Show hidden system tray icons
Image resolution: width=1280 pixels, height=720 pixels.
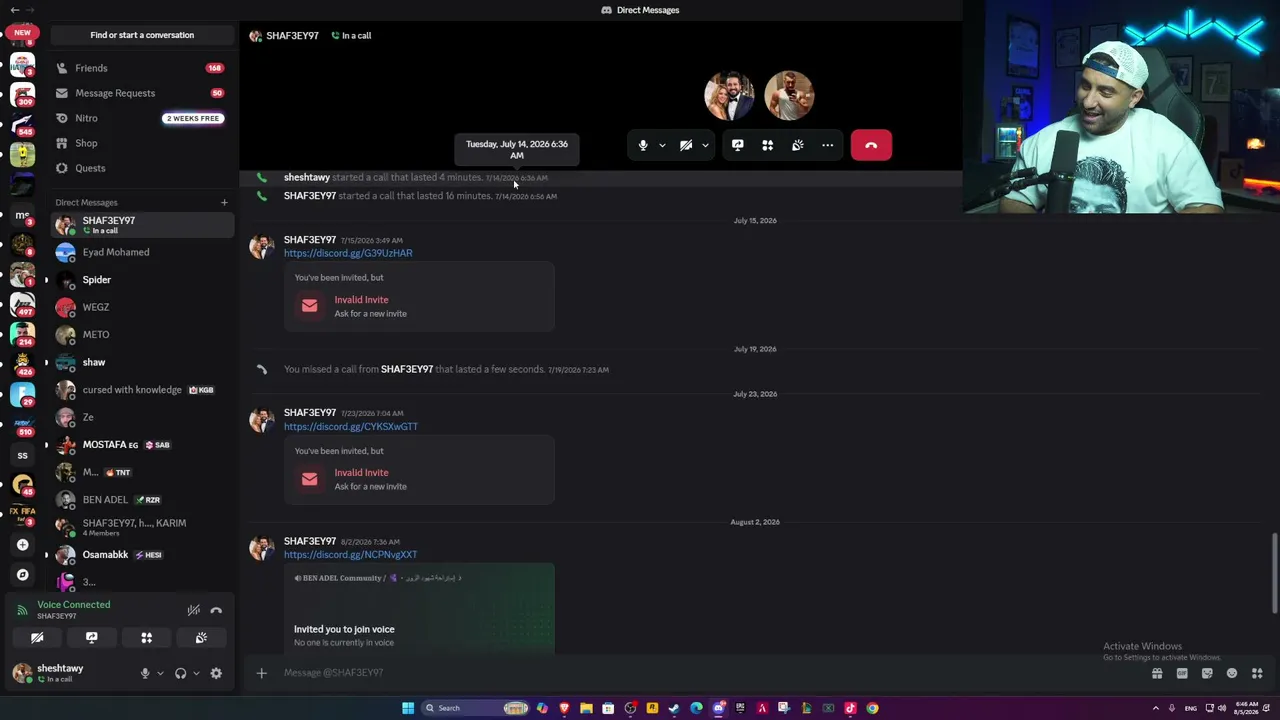point(1156,708)
